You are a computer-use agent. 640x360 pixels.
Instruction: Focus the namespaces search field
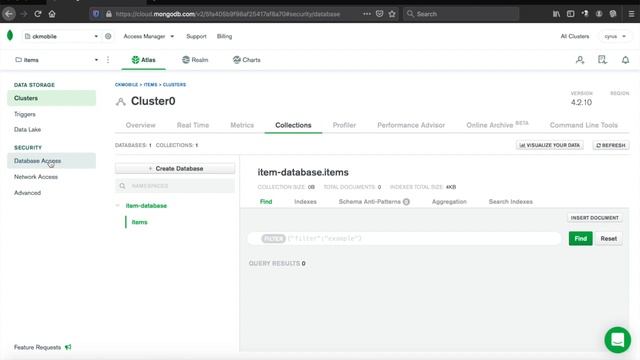coord(175,186)
